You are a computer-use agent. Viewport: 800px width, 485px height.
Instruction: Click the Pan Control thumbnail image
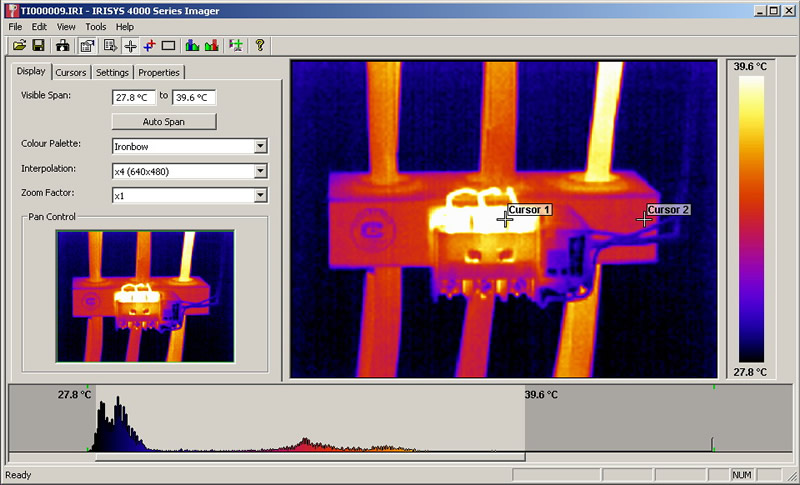pos(145,296)
